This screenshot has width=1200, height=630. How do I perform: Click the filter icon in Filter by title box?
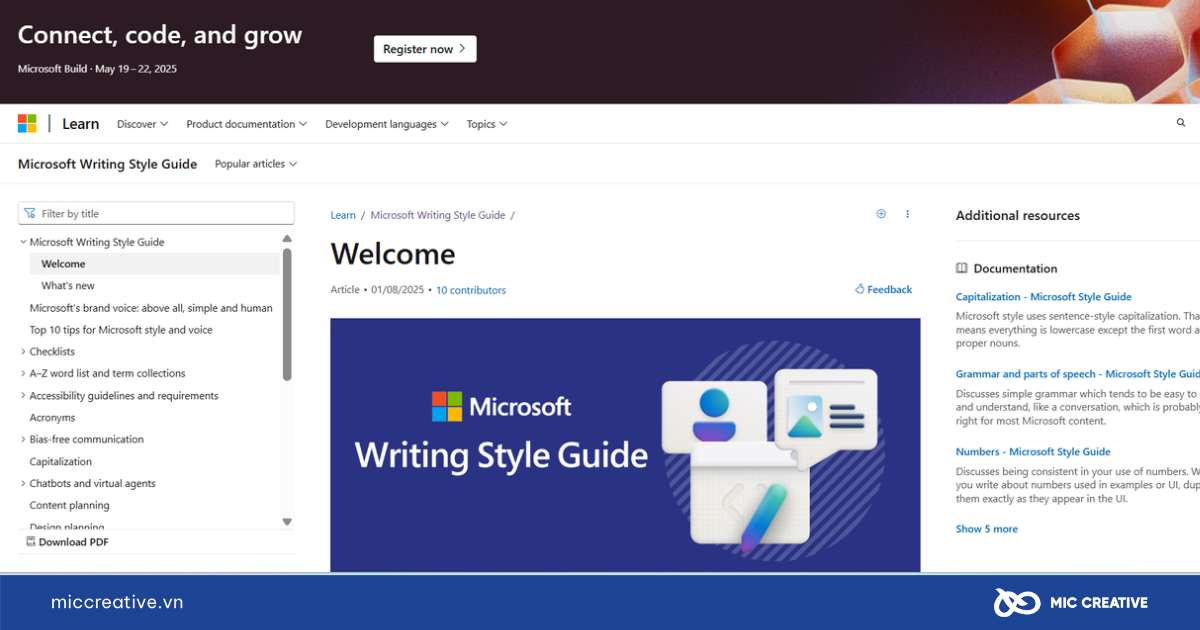coord(30,213)
